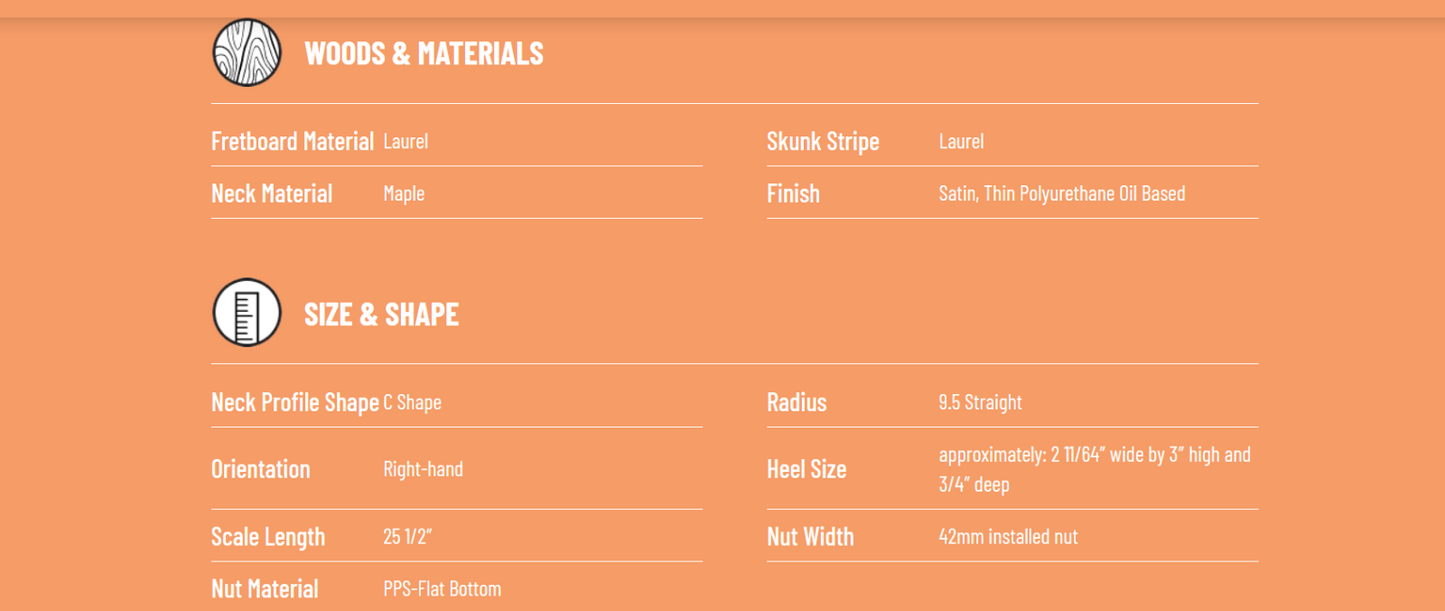This screenshot has height=611, width=1445.
Task: Click the Neck Material label
Action: click(272, 193)
